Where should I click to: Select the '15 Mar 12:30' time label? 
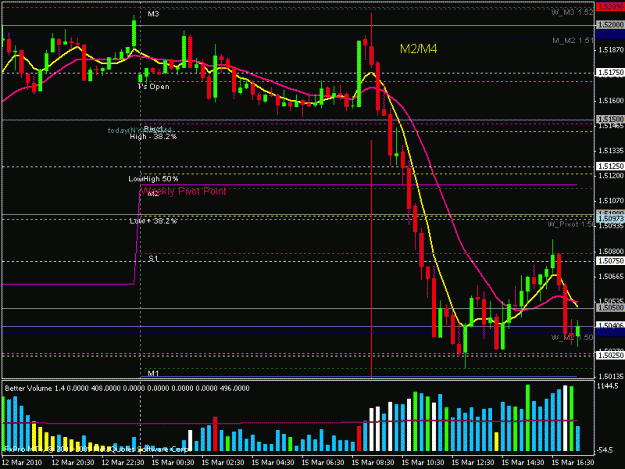pos(473,462)
